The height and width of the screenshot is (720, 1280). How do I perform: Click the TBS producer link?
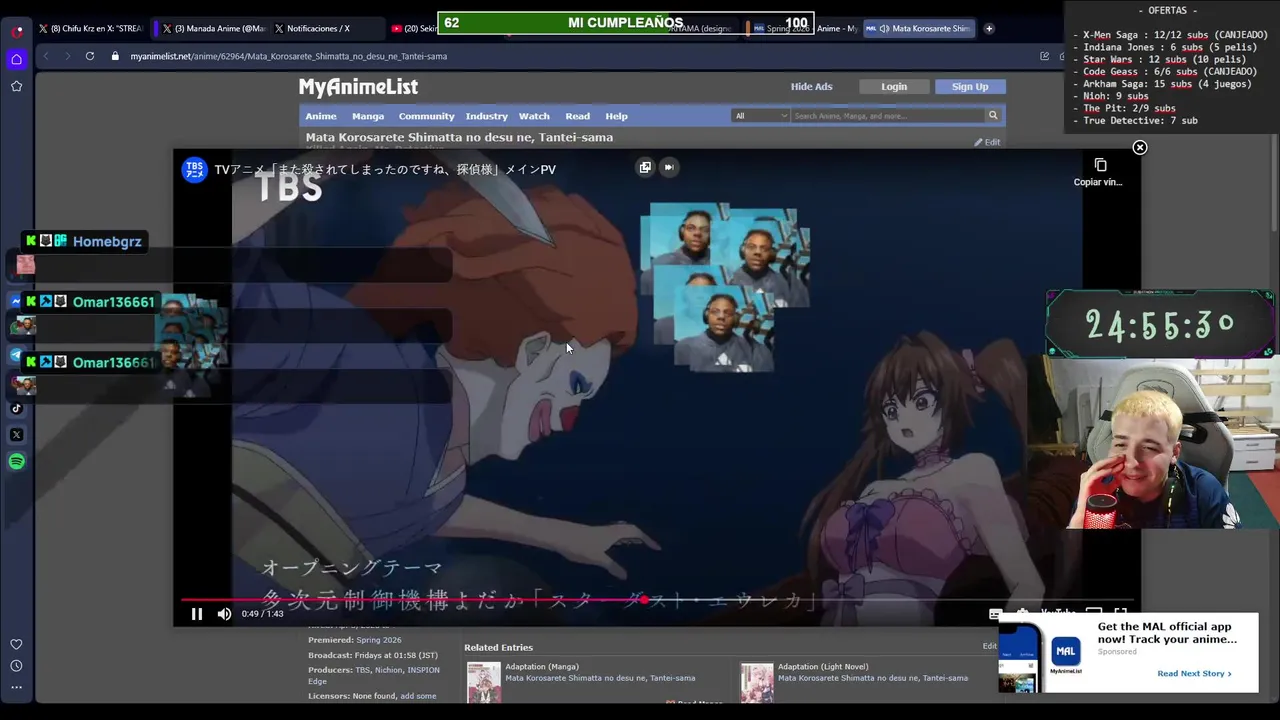point(363,670)
